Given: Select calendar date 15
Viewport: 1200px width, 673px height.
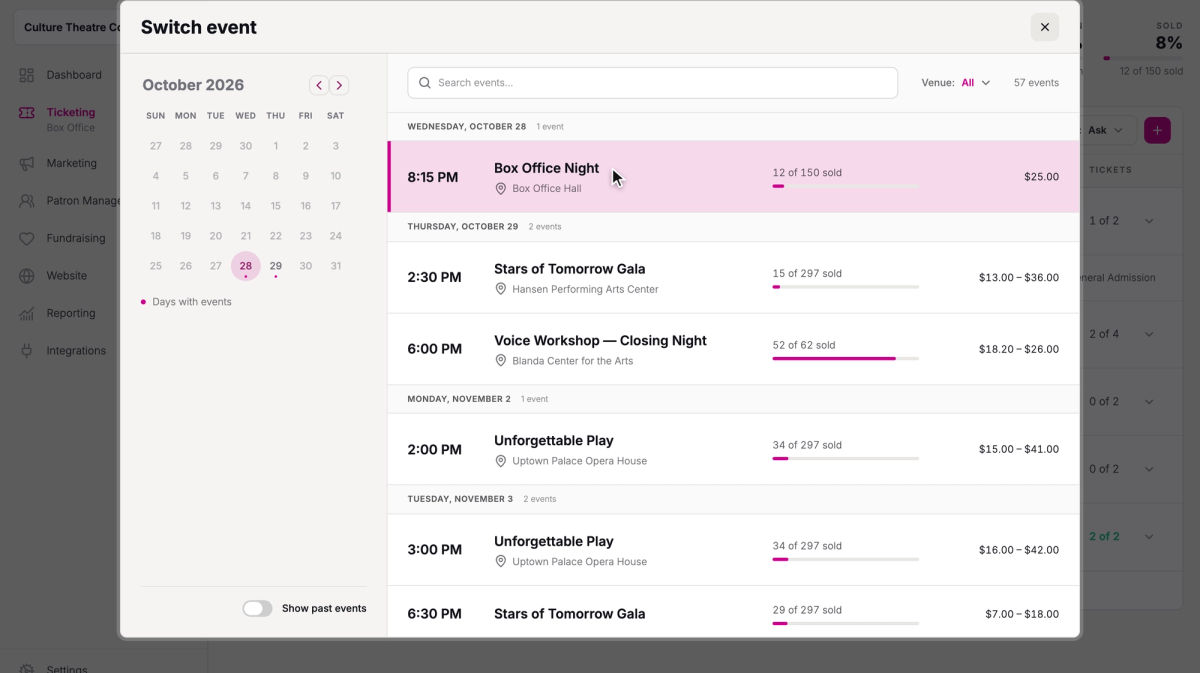Looking at the screenshot, I should pos(275,206).
